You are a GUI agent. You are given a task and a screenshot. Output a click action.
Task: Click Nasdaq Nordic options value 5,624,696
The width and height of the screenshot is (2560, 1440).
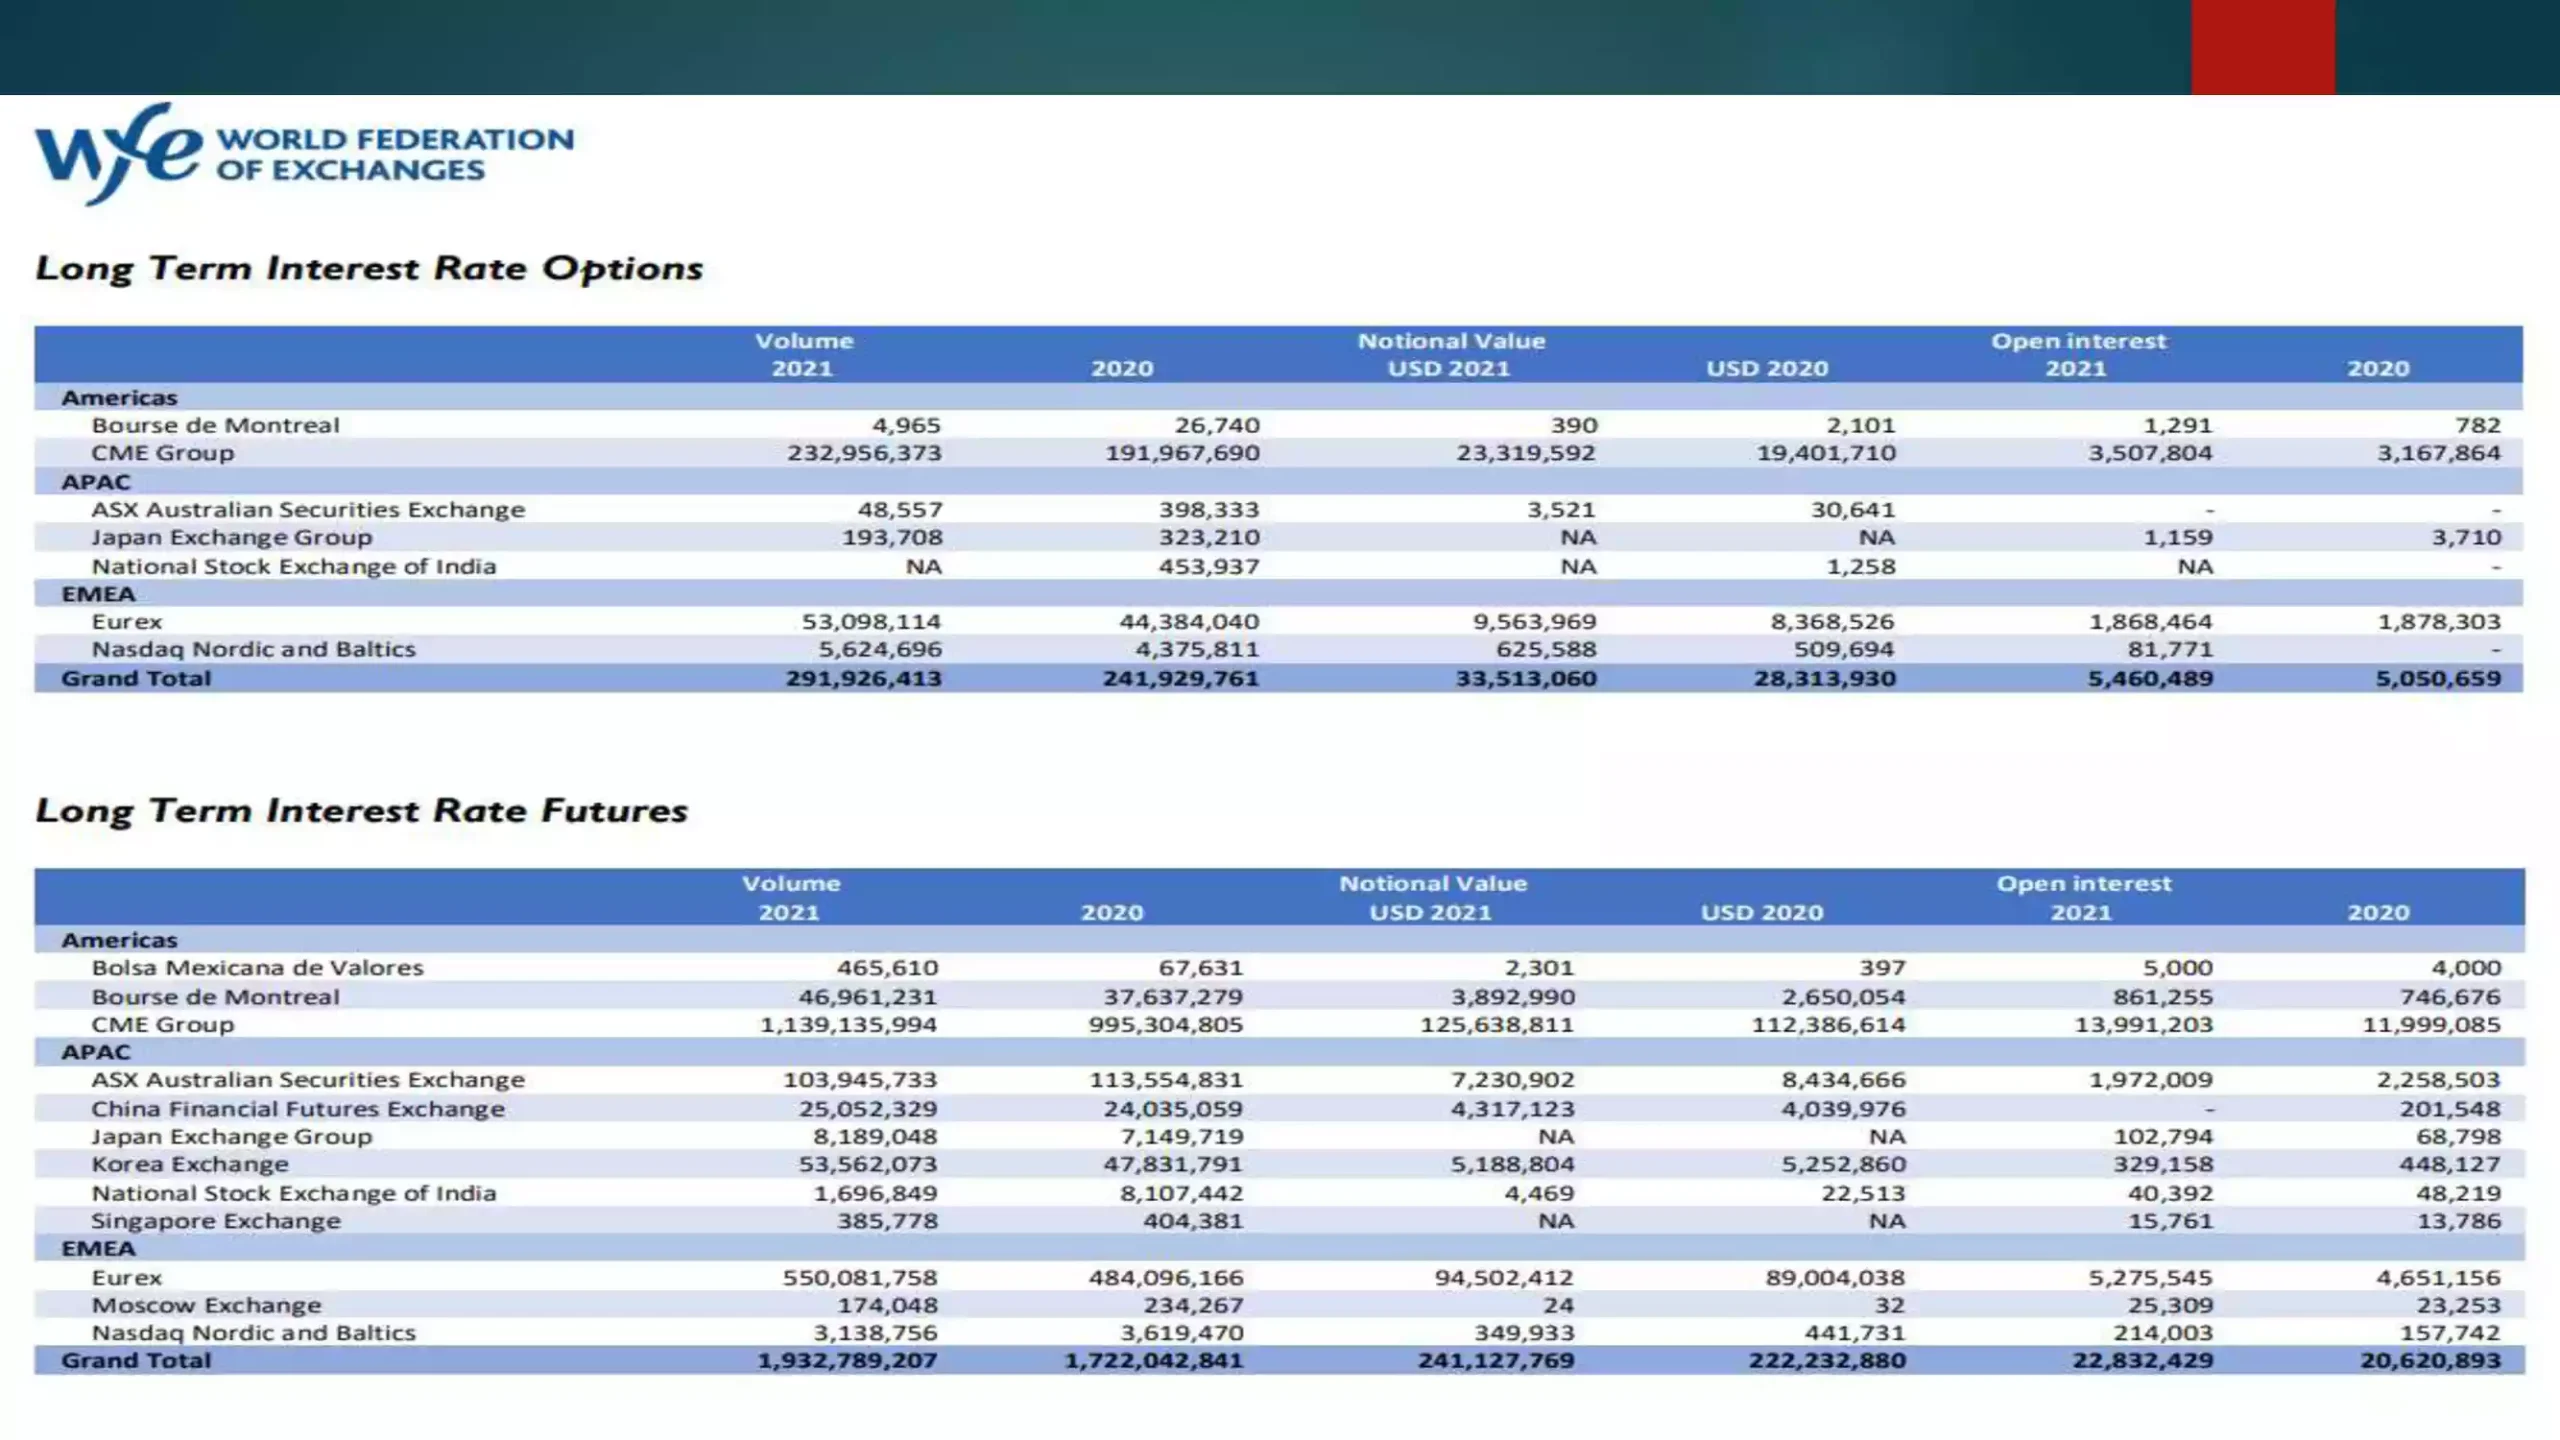coord(880,650)
